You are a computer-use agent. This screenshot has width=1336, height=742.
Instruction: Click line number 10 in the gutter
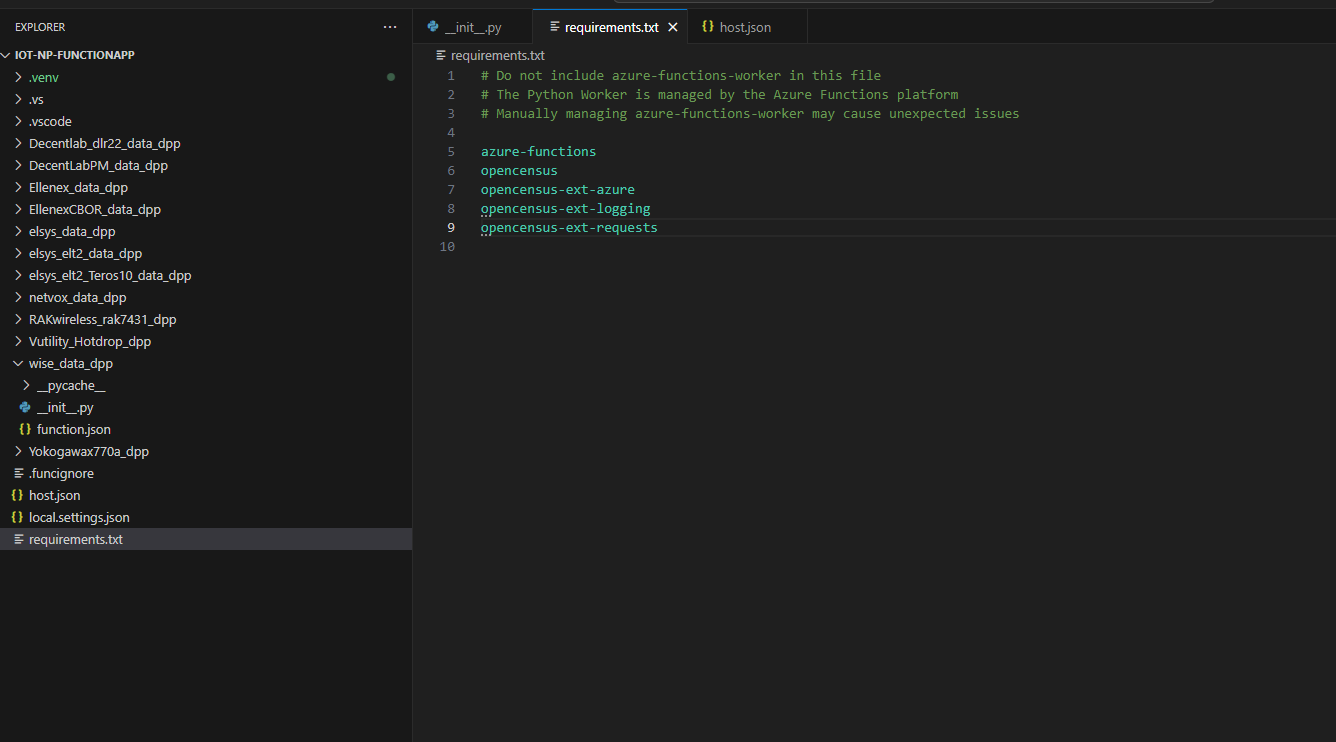coord(447,247)
